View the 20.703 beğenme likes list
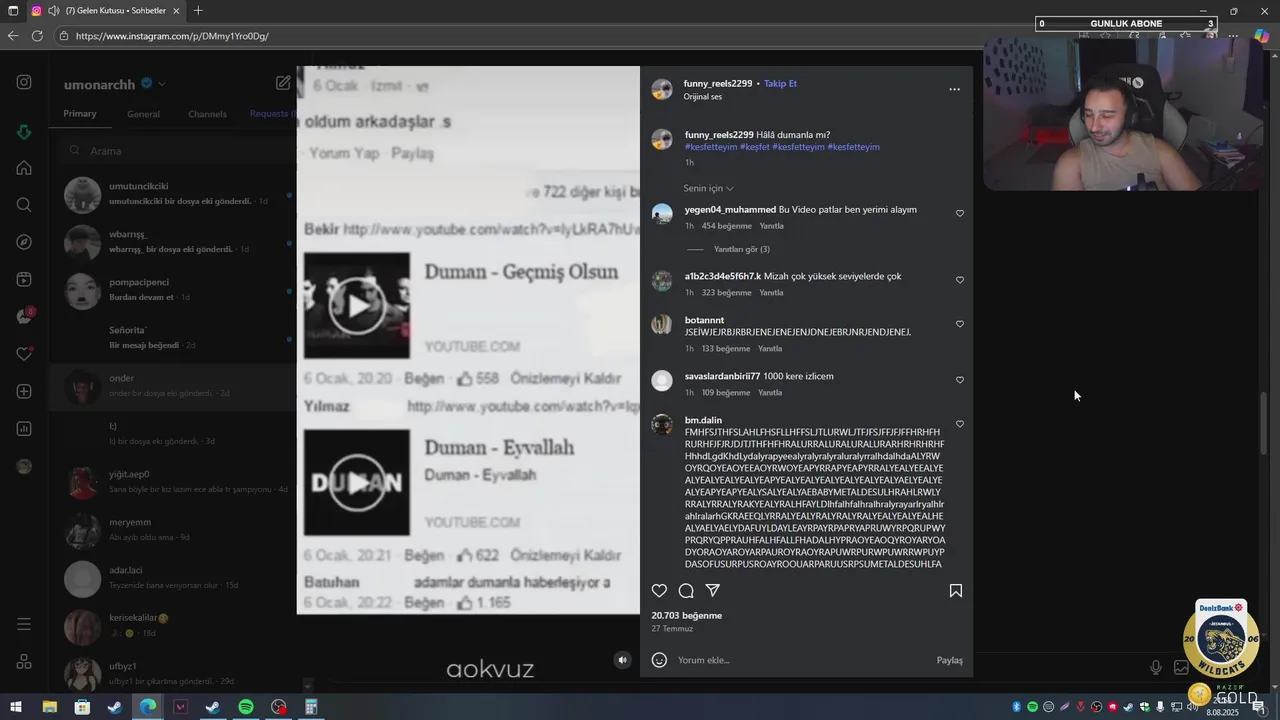 tap(687, 616)
